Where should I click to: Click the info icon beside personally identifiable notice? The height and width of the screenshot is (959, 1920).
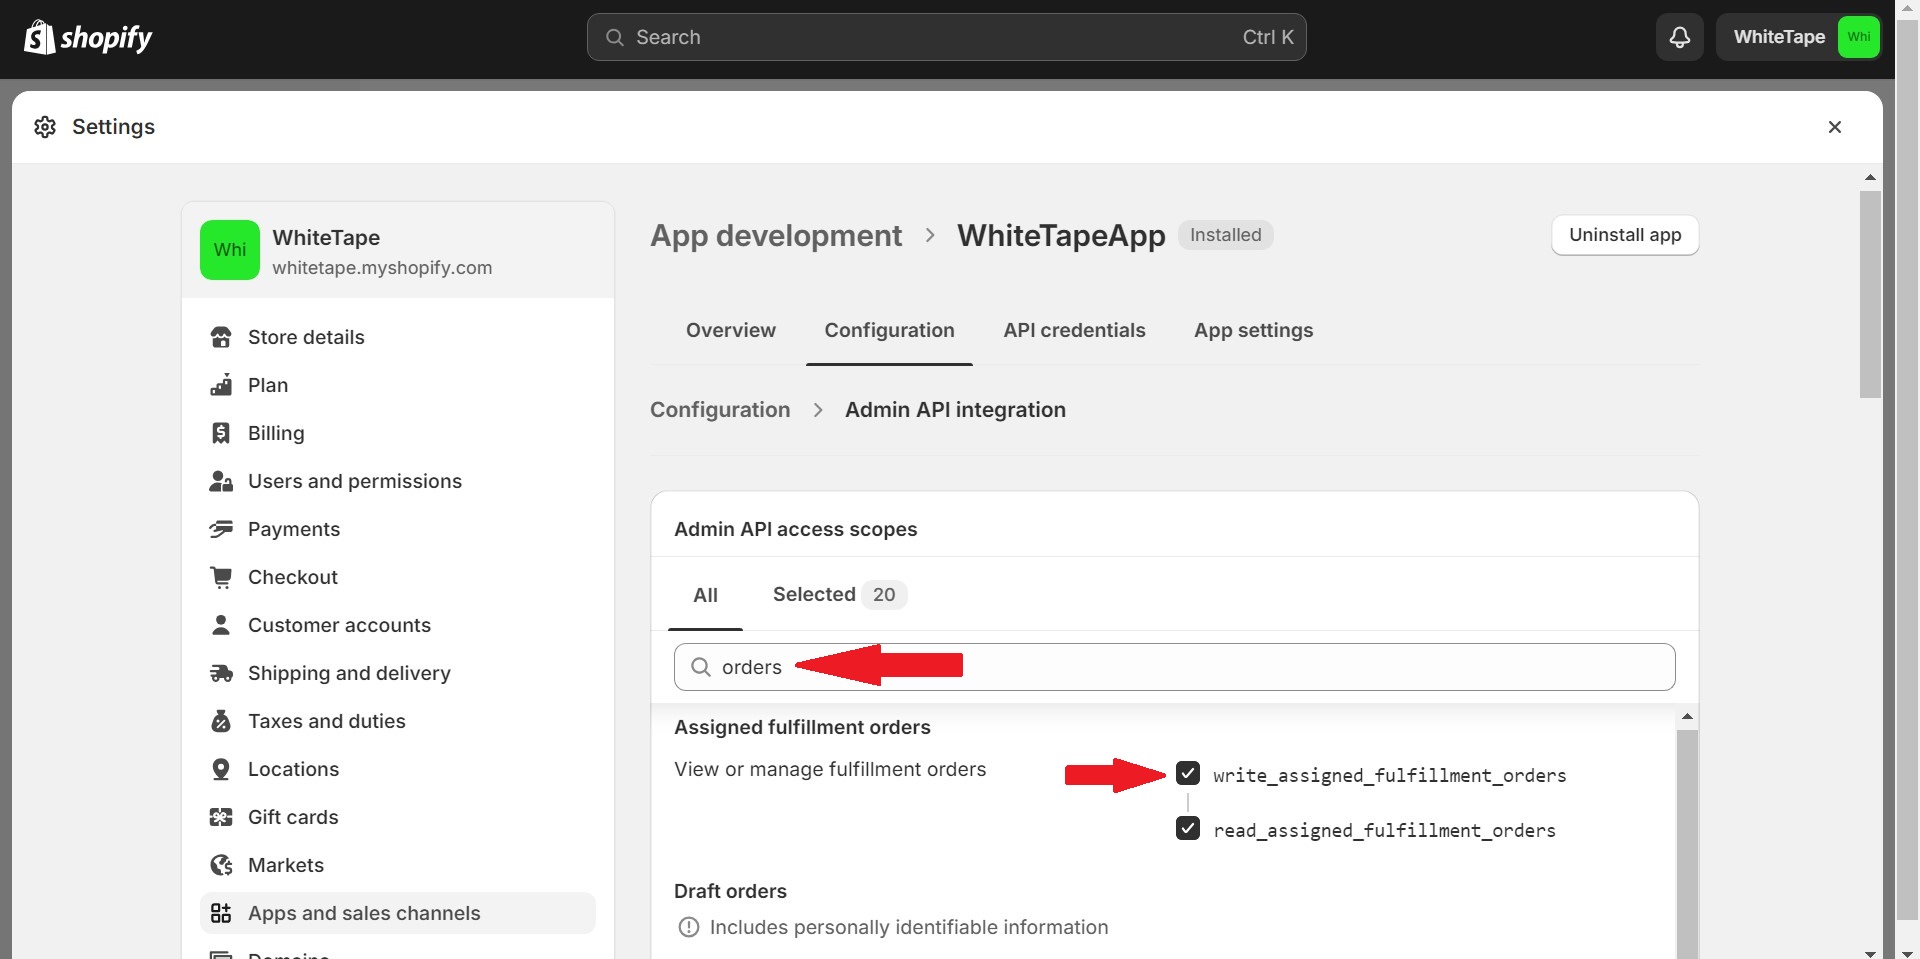tap(689, 927)
